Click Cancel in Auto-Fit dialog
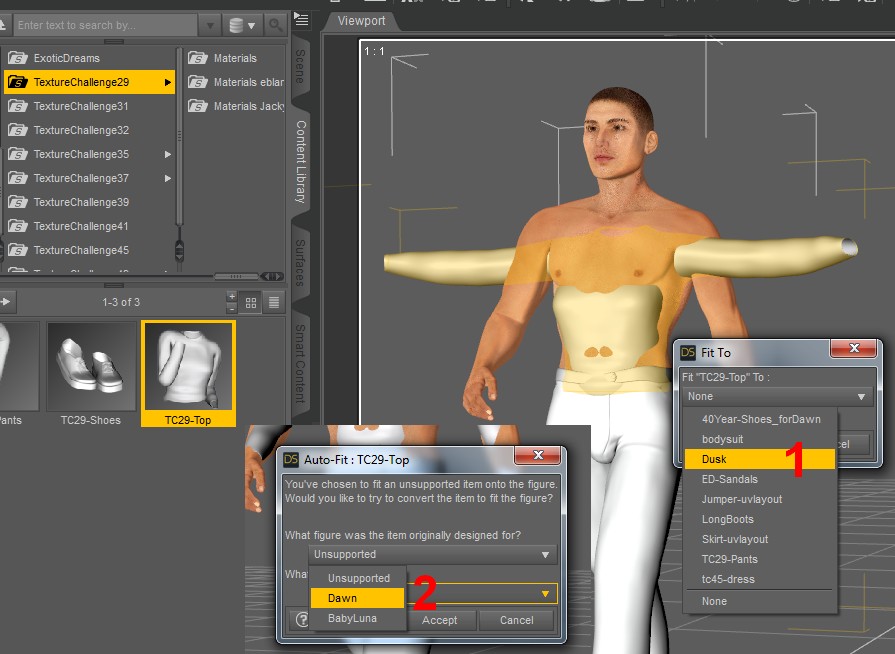 click(517, 620)
